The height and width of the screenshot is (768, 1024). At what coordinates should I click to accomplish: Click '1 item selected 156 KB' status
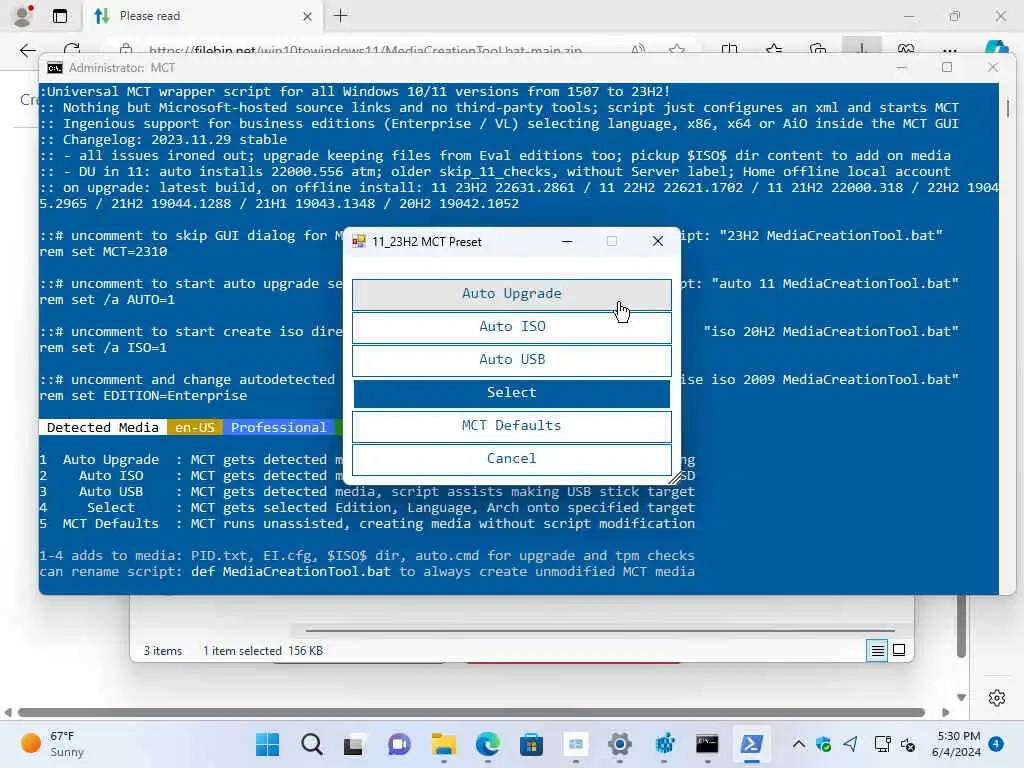(x=263, y=651)
